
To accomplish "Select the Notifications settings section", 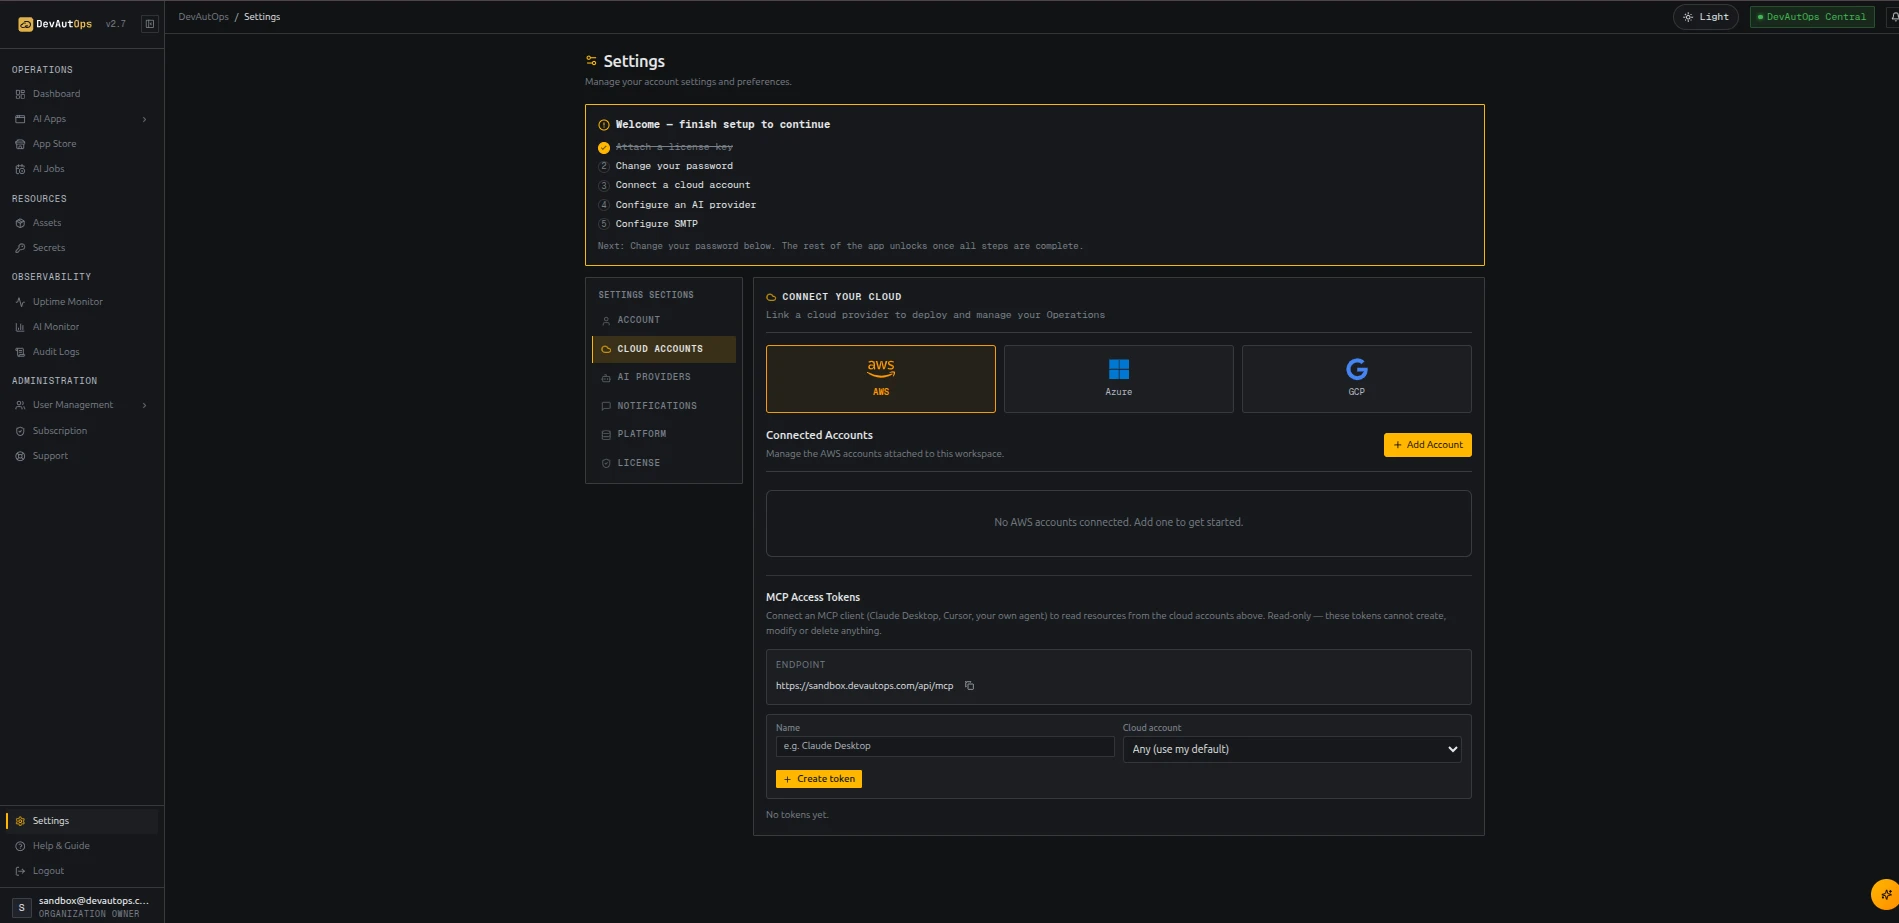I will point(664,406).
